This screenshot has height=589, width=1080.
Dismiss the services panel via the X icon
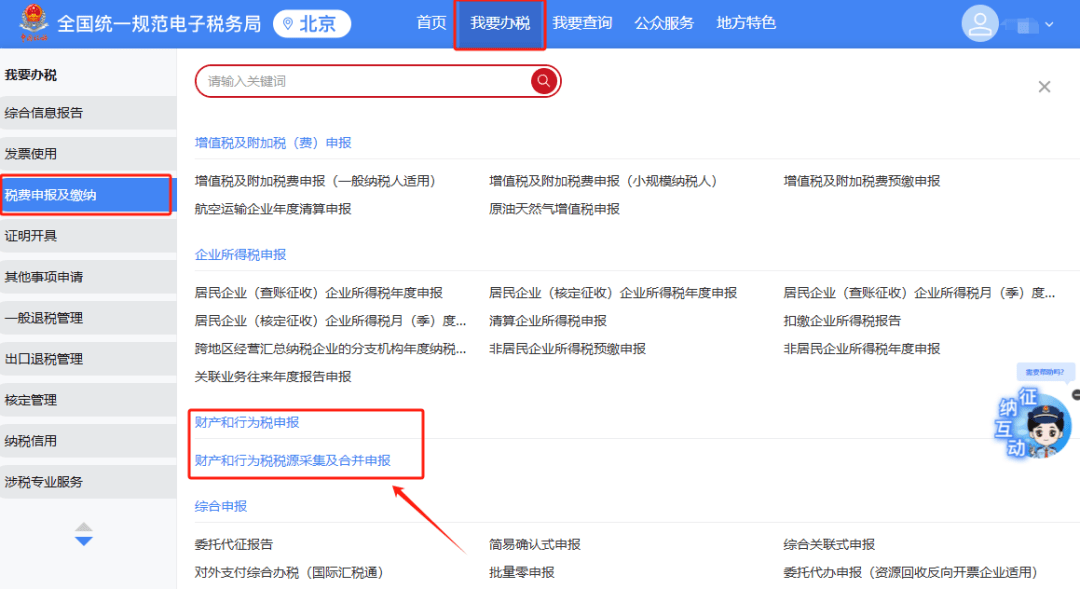pyautogui.click(x=1044, y=87)
